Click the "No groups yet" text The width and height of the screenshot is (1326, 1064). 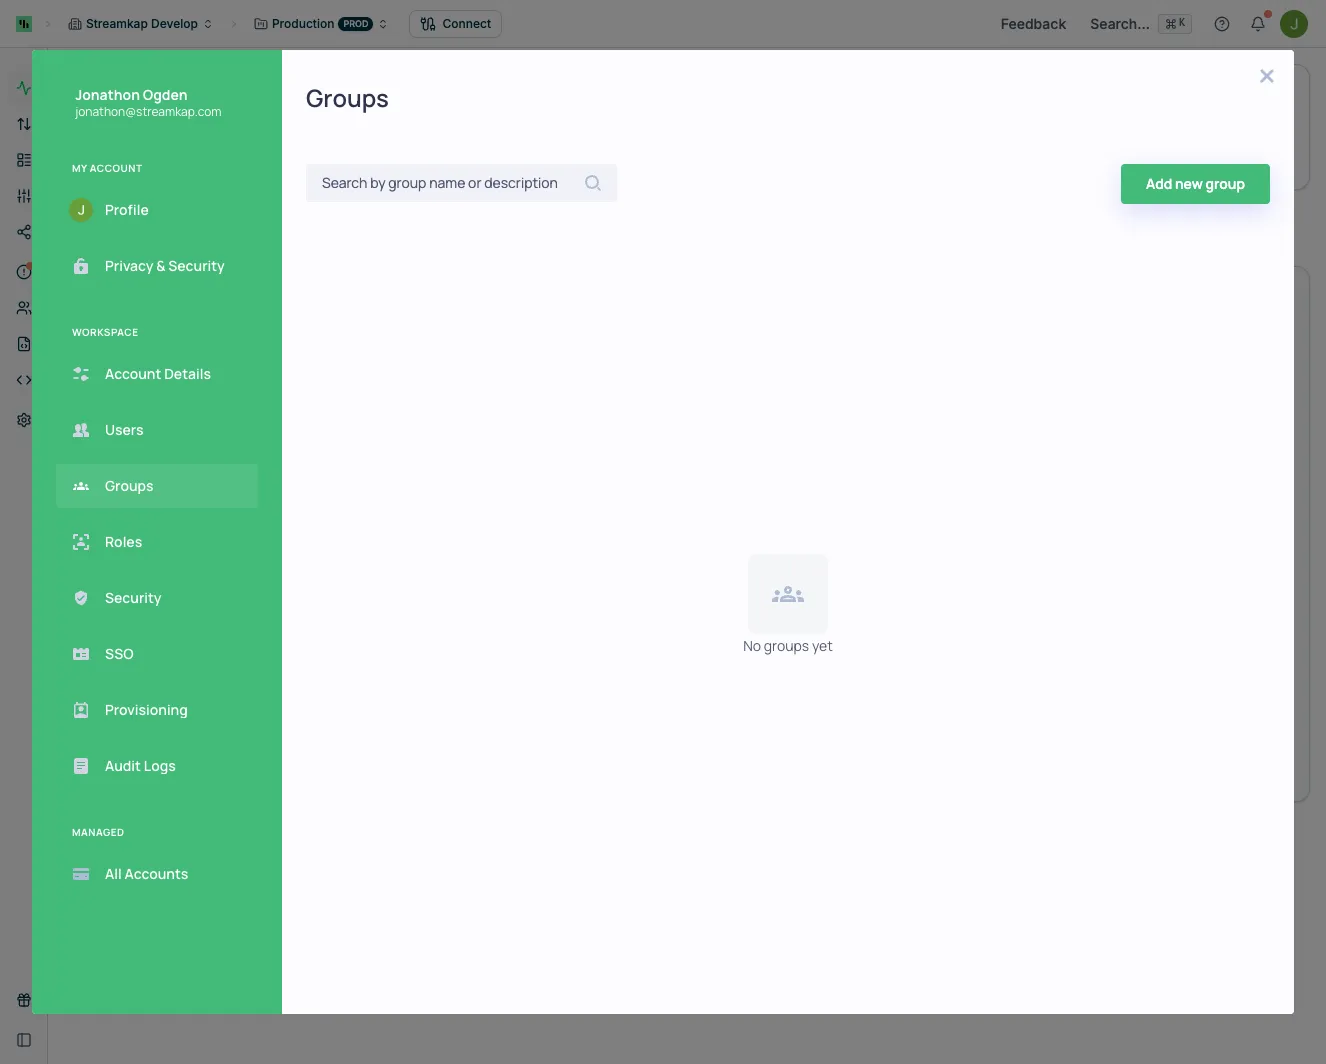point(788,646)
